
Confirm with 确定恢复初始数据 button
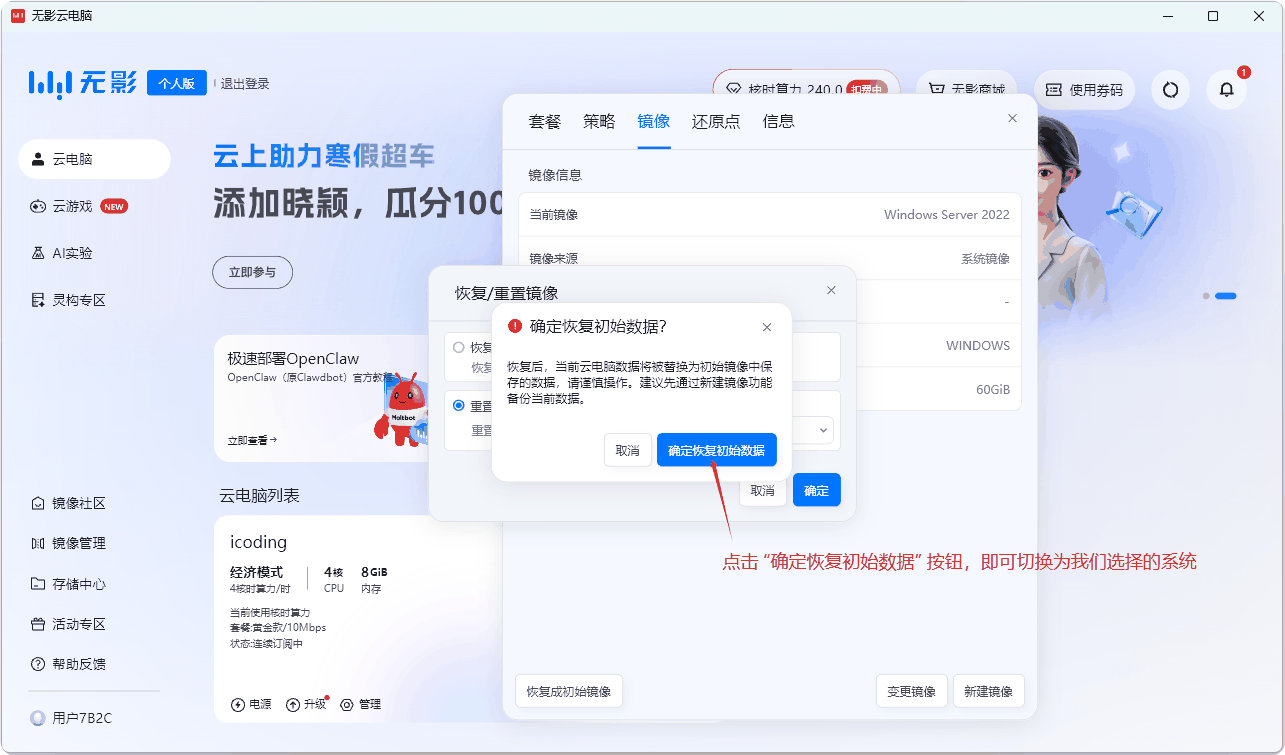717,450
